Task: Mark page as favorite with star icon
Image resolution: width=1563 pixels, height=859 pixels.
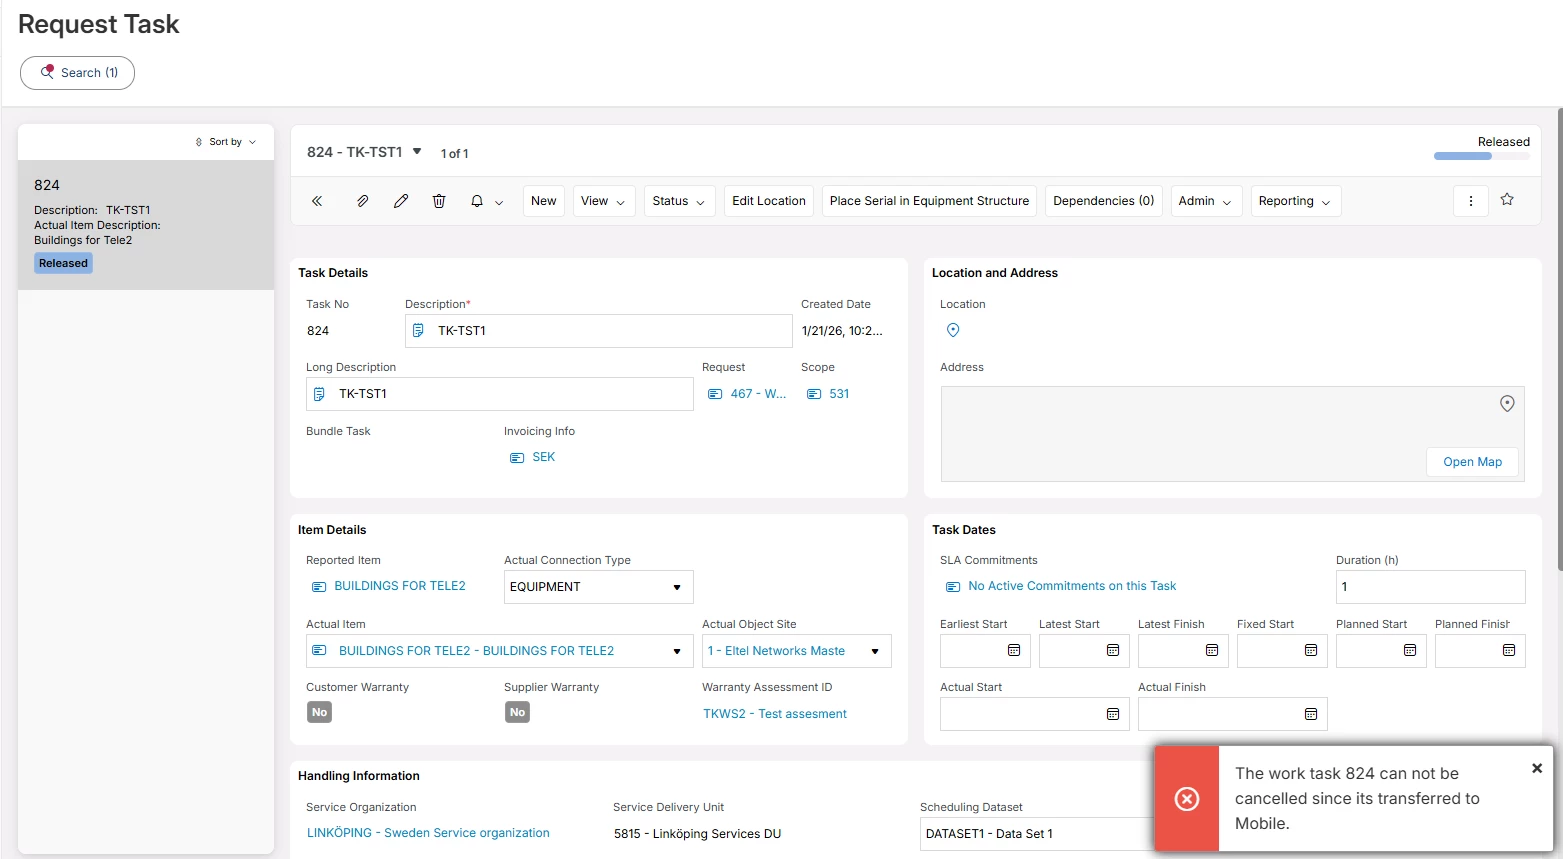Action: tap(1507, 200)
